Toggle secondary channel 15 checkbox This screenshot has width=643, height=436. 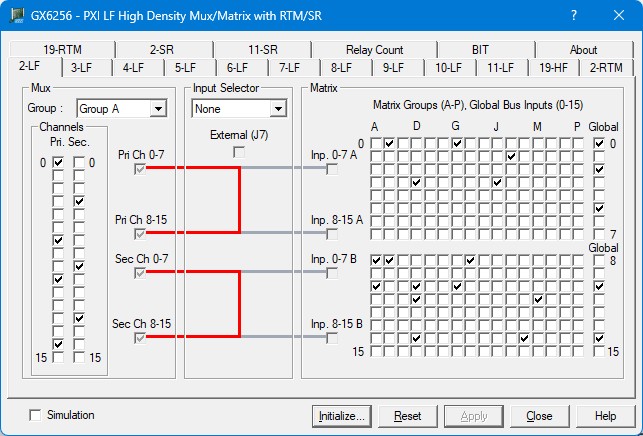click(79, 357)
